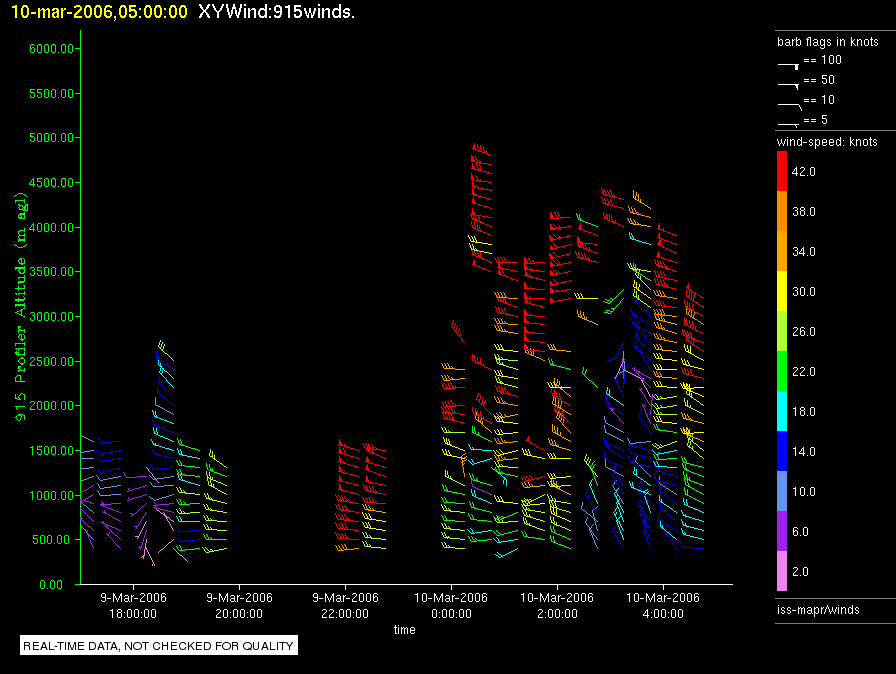
Task: Click the pink 2.0 knots color band
Action: (x=783, y=572)
